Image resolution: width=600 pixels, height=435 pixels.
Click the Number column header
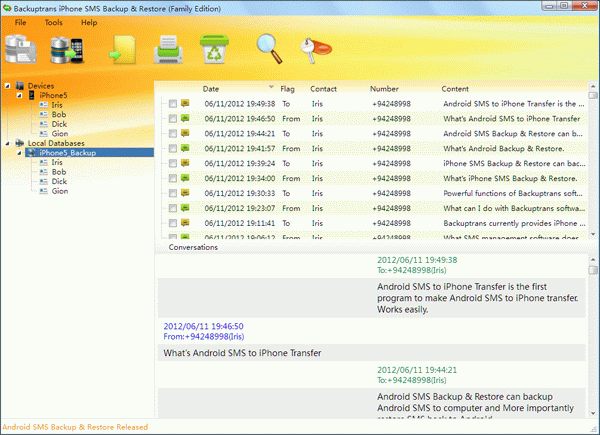384,89
